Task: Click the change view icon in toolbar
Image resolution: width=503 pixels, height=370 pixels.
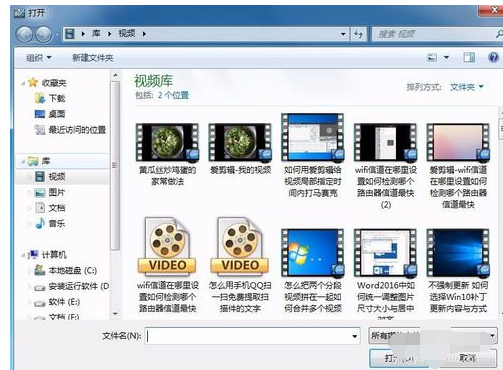Action: pos(432,58)
